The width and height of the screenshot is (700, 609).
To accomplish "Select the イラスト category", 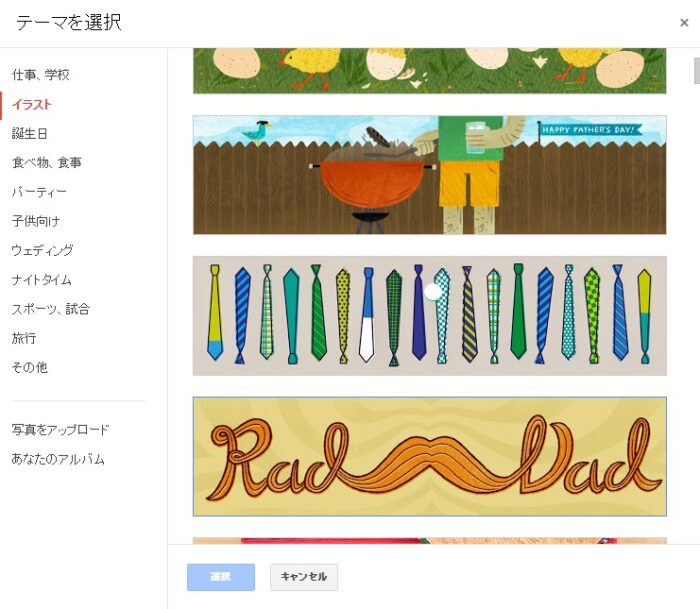I will tap(32, 104).
